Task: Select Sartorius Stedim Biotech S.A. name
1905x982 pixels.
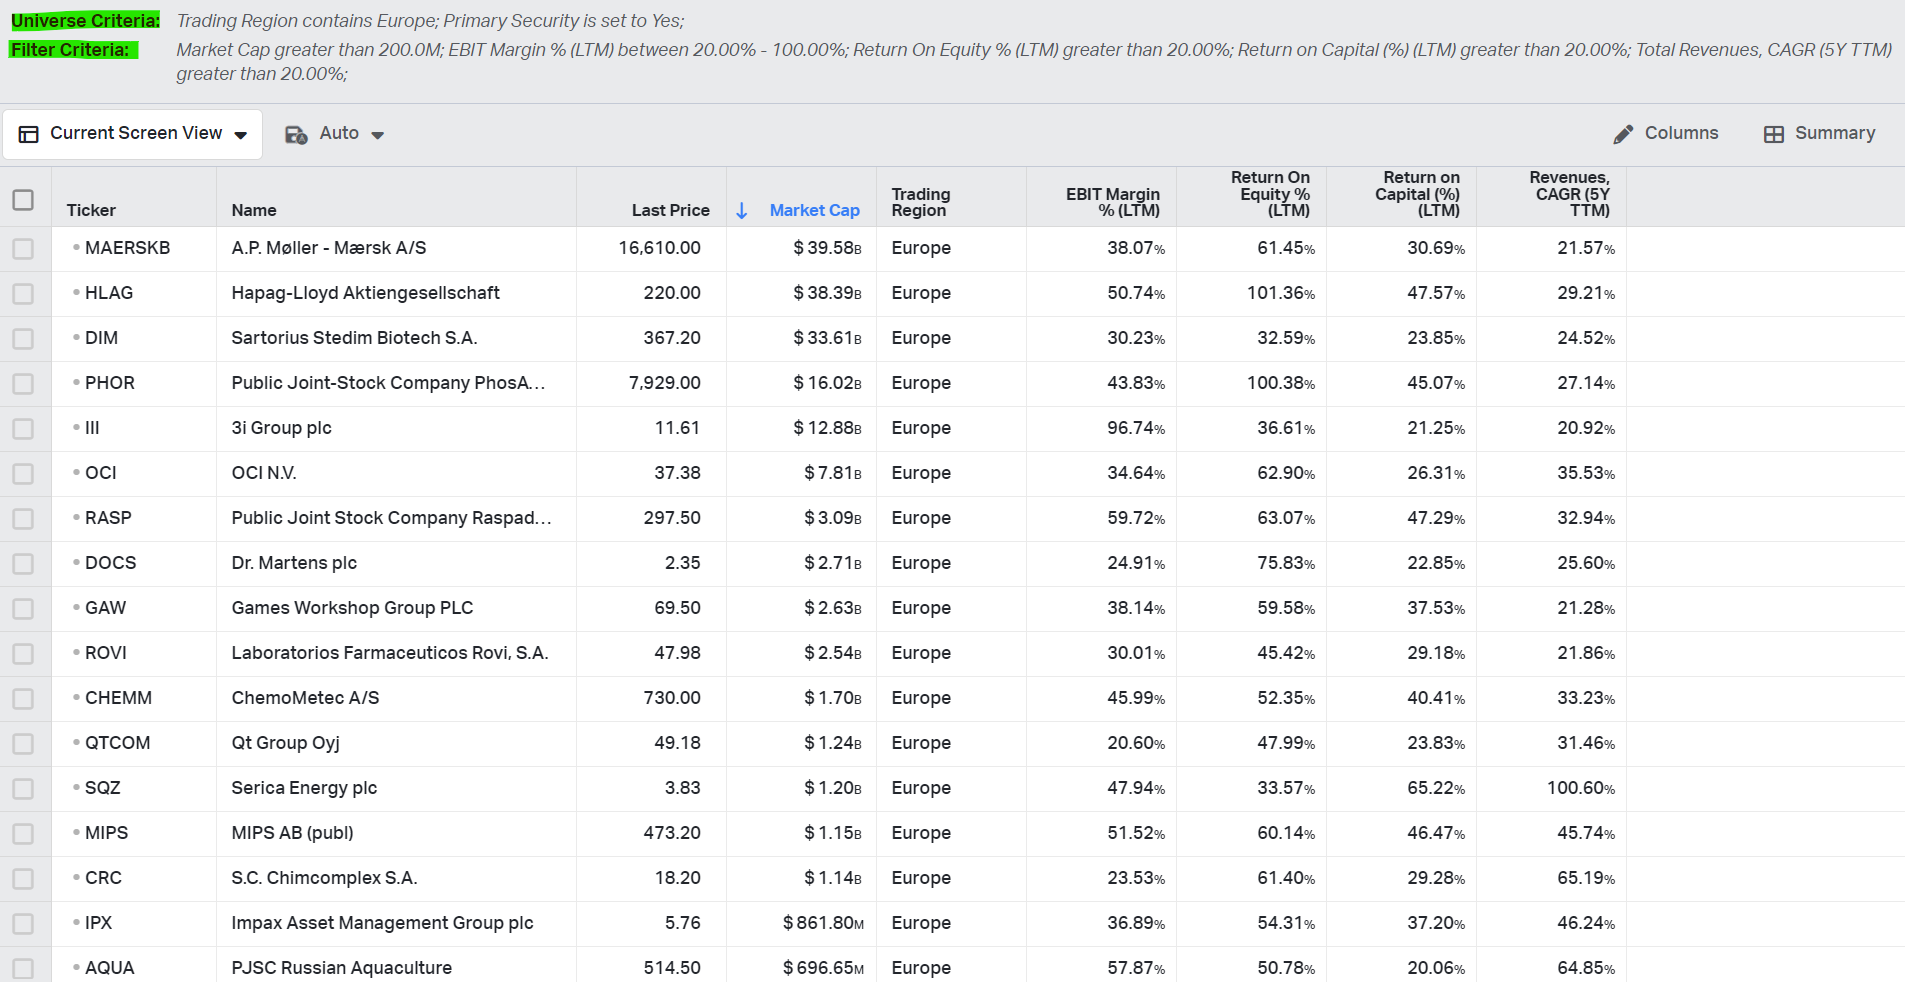Action: 354,338
